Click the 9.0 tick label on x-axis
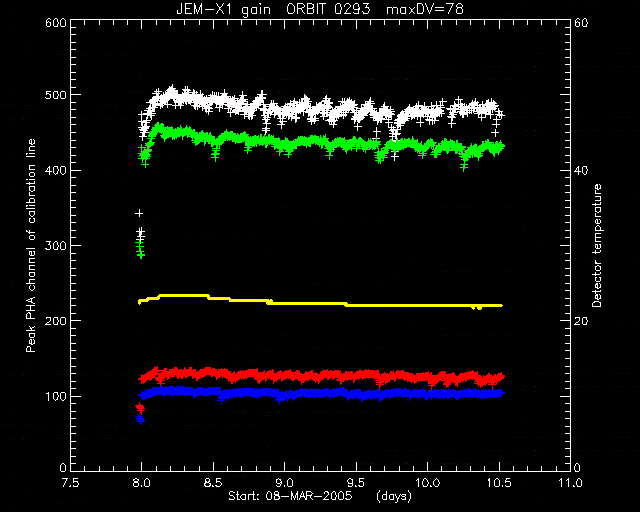Image resolution: width=640 pixels, height=512 pixels. coord(284,483)
